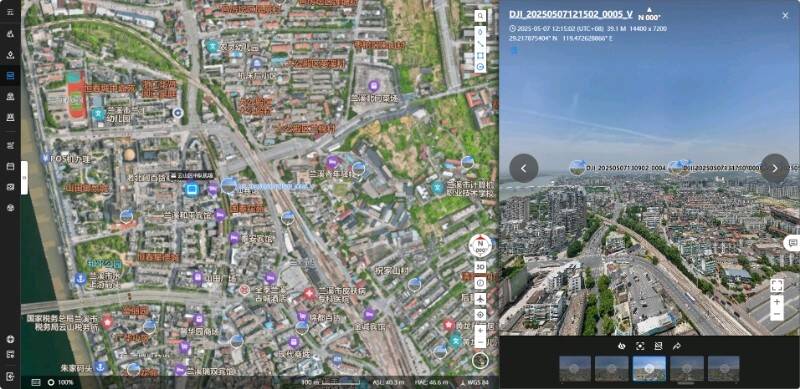Enter fullscreen in the panorama viewer
The width and height of the screenshot is (800, 389).
point(777,285)
